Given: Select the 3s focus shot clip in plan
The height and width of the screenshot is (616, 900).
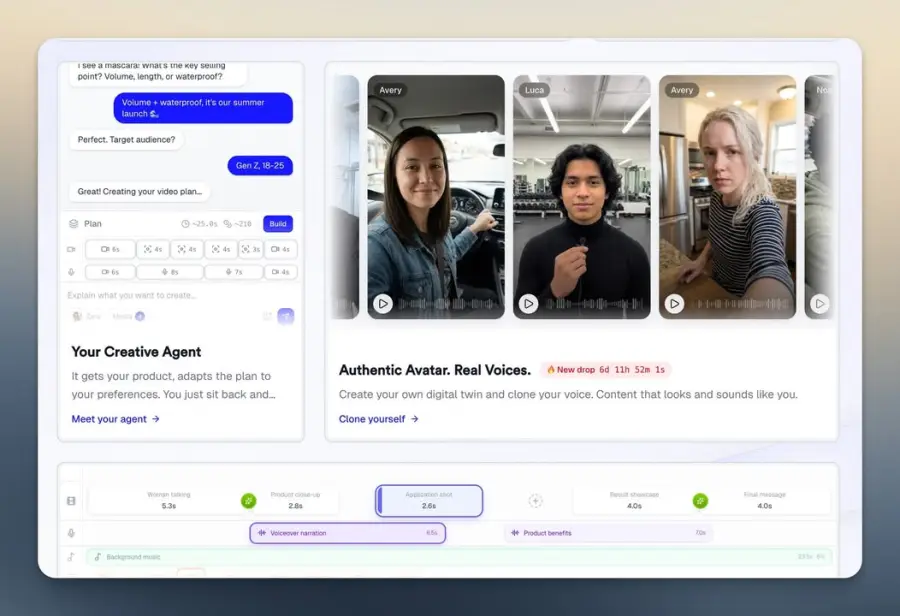Looking at the screenshot, I should click(x=250, y=249).
